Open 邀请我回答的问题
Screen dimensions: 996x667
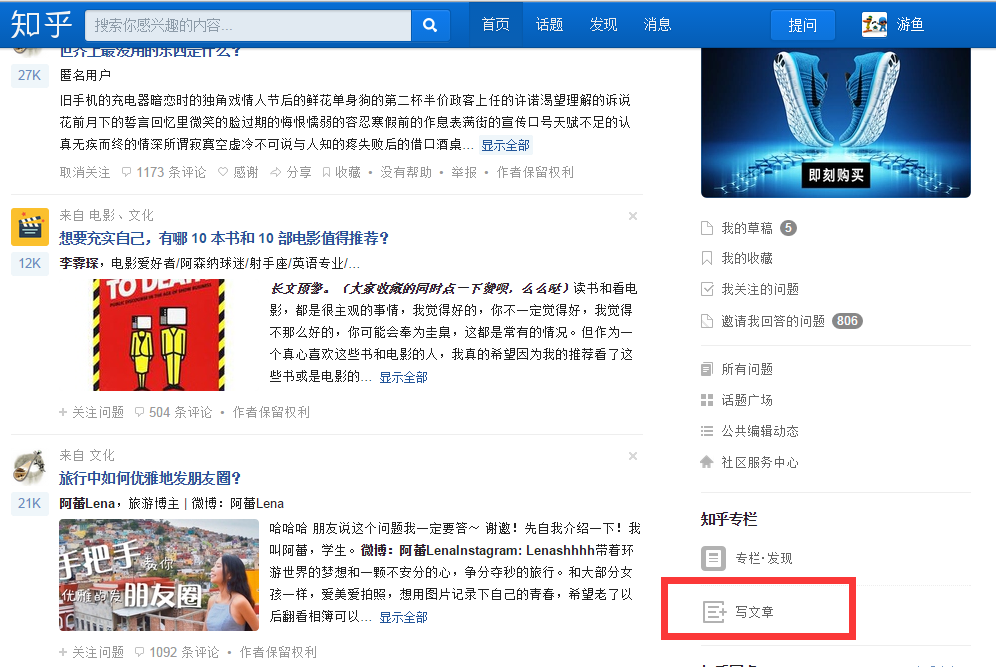click(763, 321)
